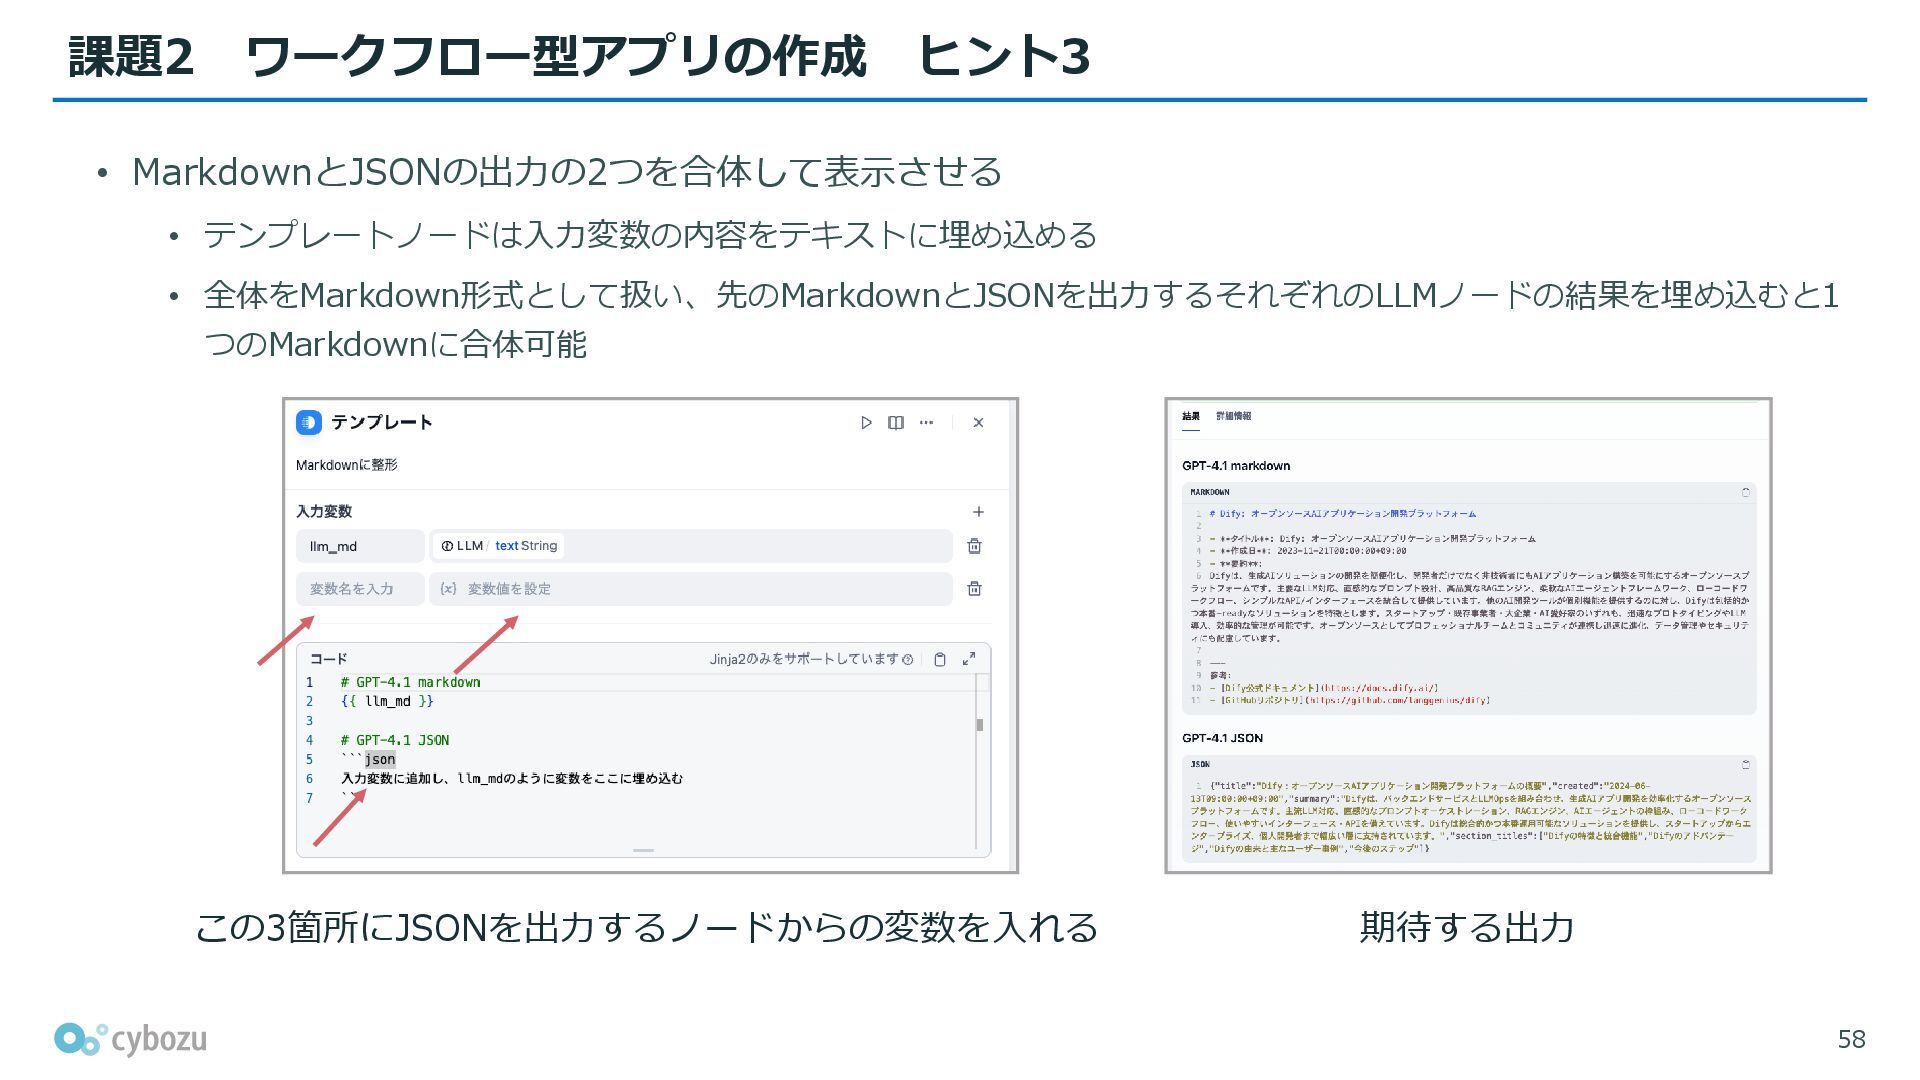Open the docs.dify.ai link in the output
The image size is (1920, 1080).
tap(1380, 688)
